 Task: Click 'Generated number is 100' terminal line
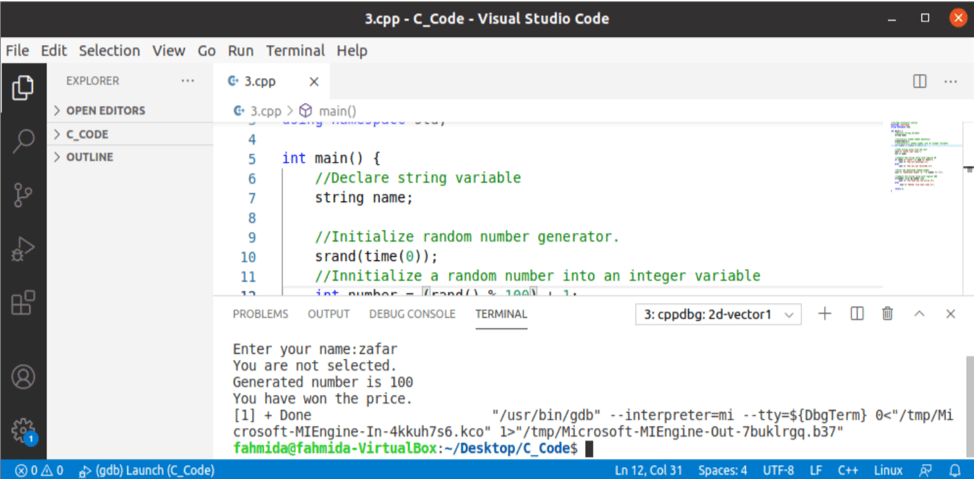[x=323, y=382]
